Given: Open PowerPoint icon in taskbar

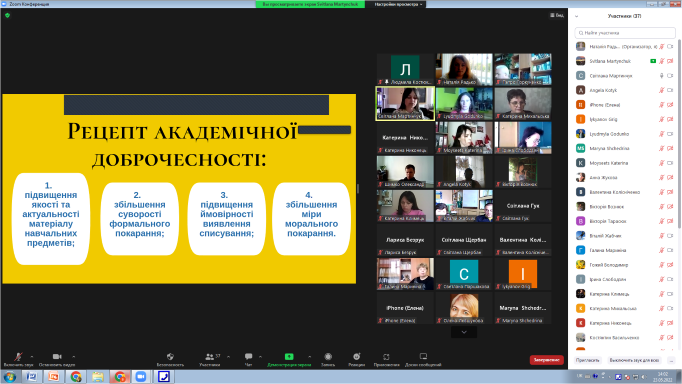Looking at the screenshot, I should [54, 377].
